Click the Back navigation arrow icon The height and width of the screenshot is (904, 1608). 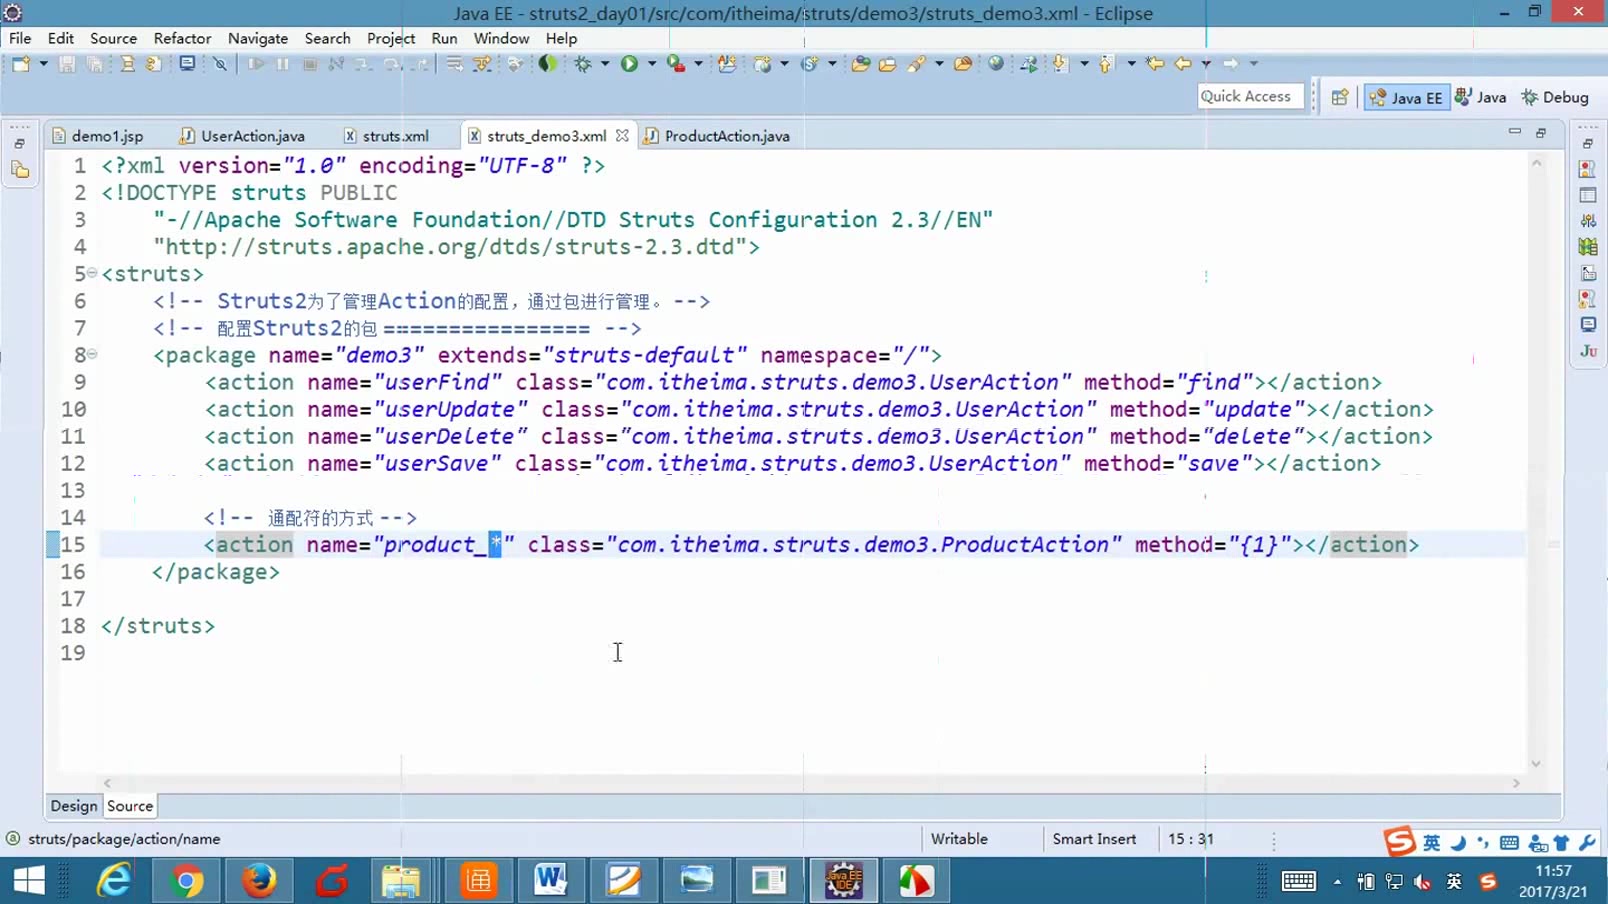[1184, 64]
